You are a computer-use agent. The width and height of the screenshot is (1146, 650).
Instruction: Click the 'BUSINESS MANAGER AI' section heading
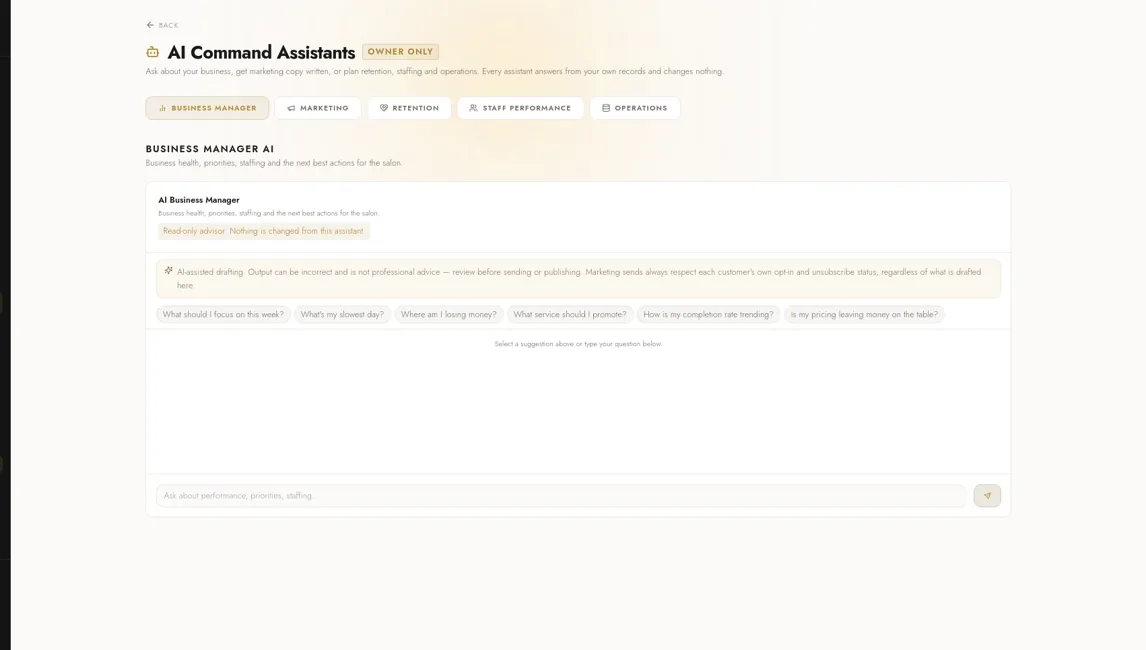pos(210,148)
